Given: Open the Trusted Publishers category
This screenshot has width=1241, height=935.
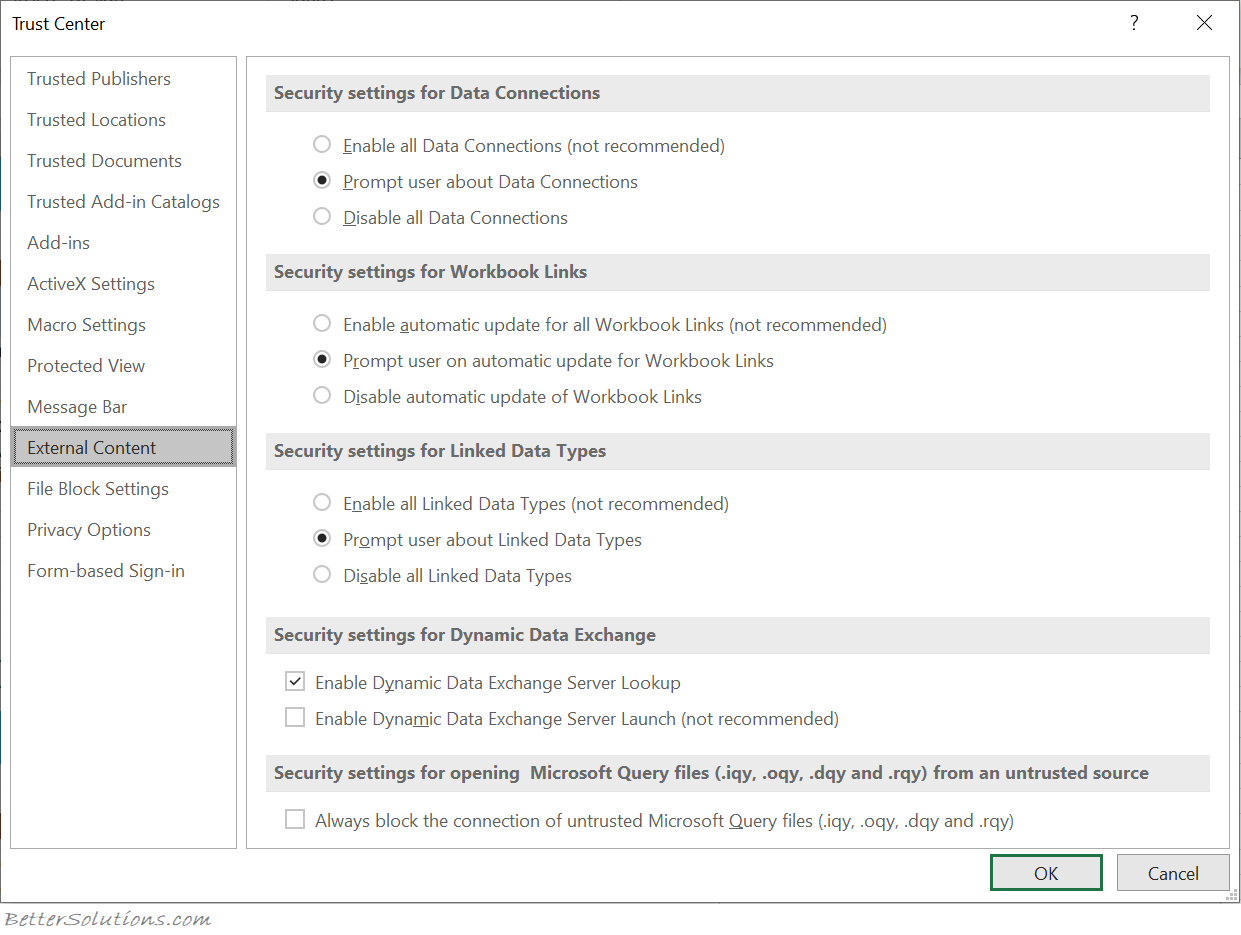Looking at the screenshot, I should 124,79.
